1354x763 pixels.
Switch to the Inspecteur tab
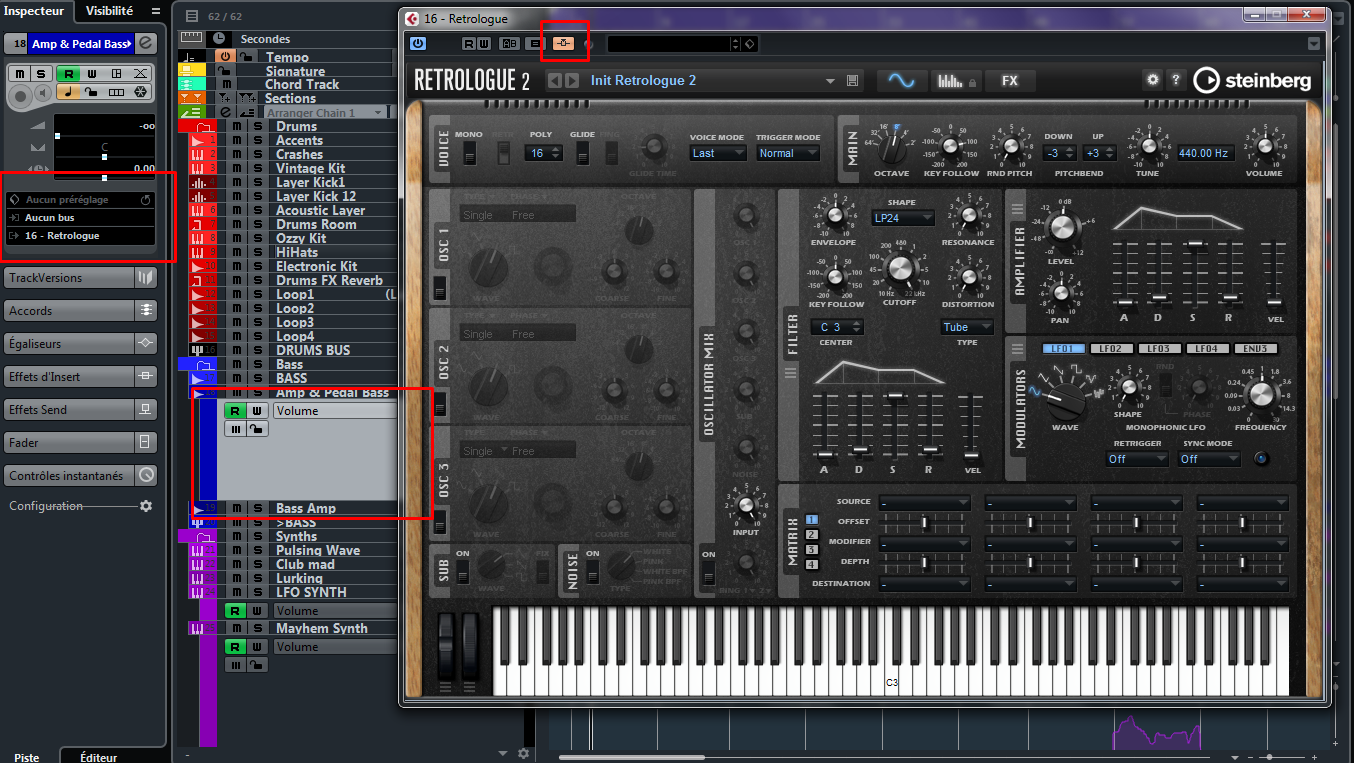(34, 11)
